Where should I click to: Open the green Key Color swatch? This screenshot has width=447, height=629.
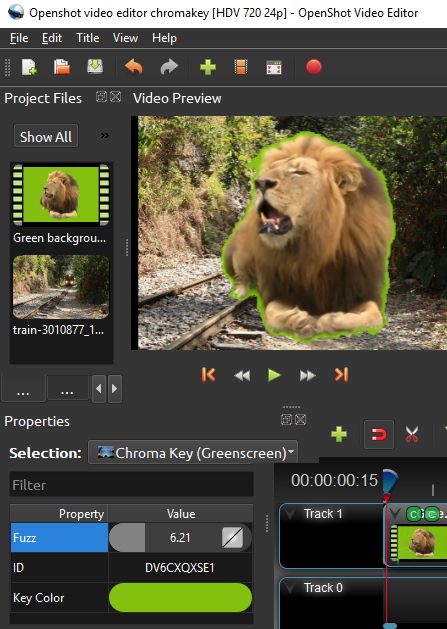(181, 597)
